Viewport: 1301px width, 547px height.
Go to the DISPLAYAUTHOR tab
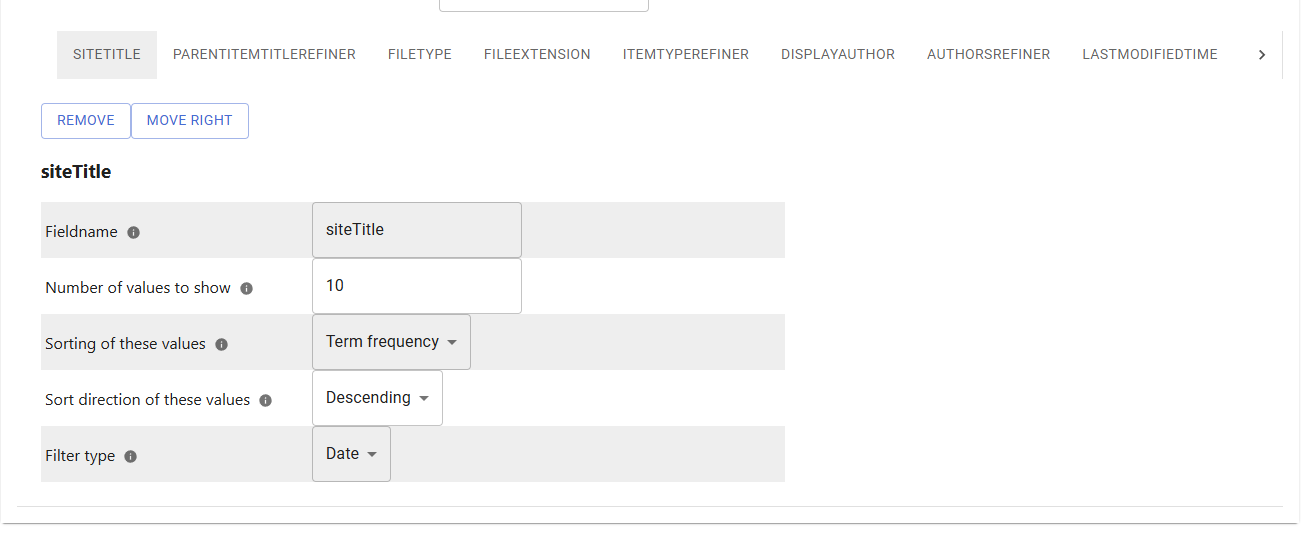[x=838, y=55]
